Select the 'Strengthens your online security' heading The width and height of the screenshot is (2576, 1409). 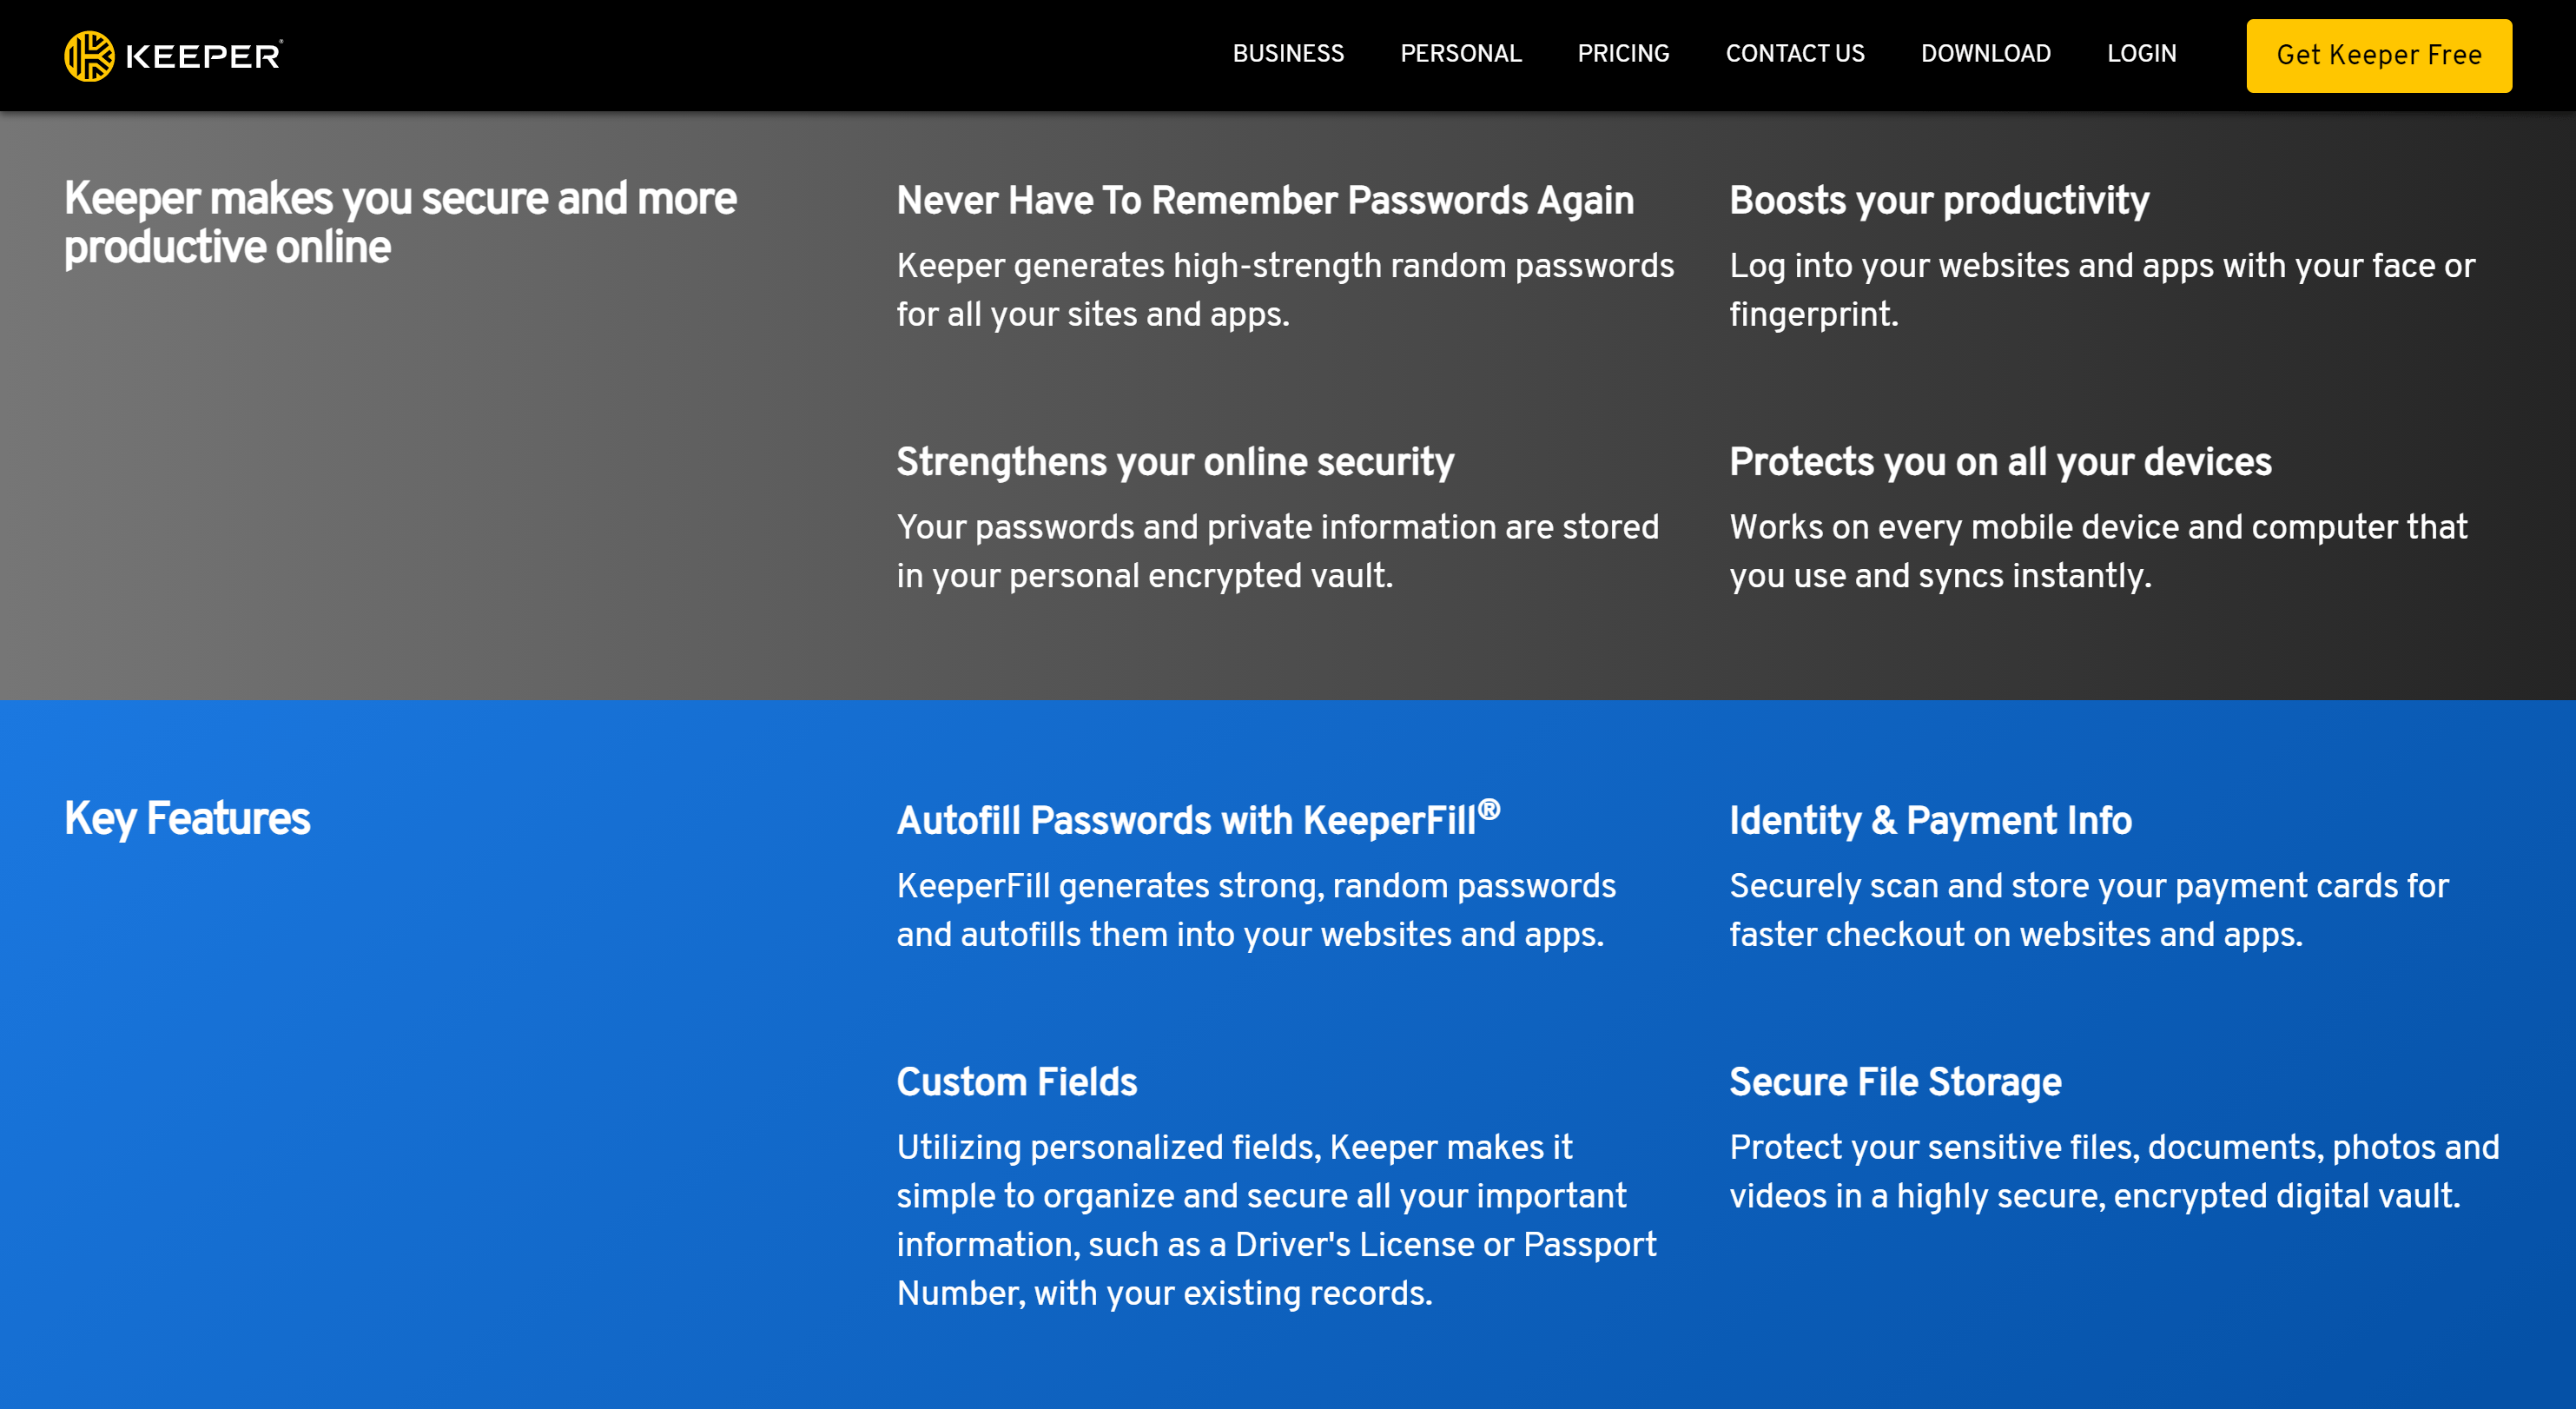click(x=1175, y=462)
